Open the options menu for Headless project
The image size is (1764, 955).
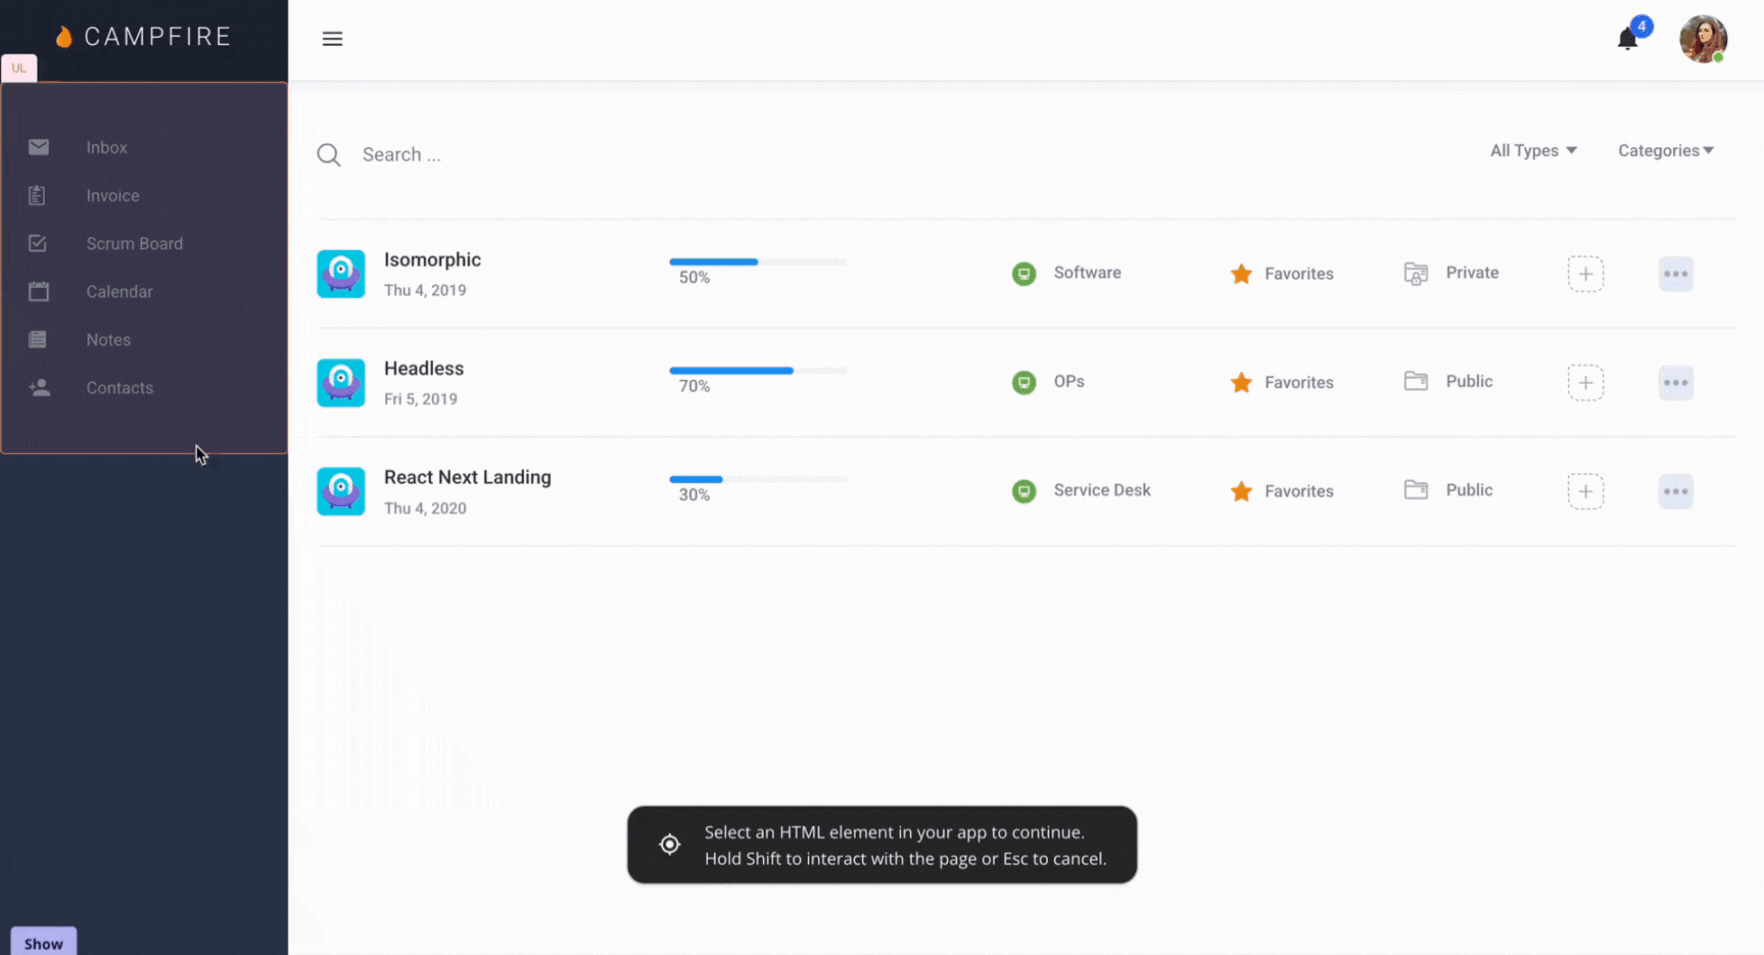pyautogui.click(x=1676, y=382)
